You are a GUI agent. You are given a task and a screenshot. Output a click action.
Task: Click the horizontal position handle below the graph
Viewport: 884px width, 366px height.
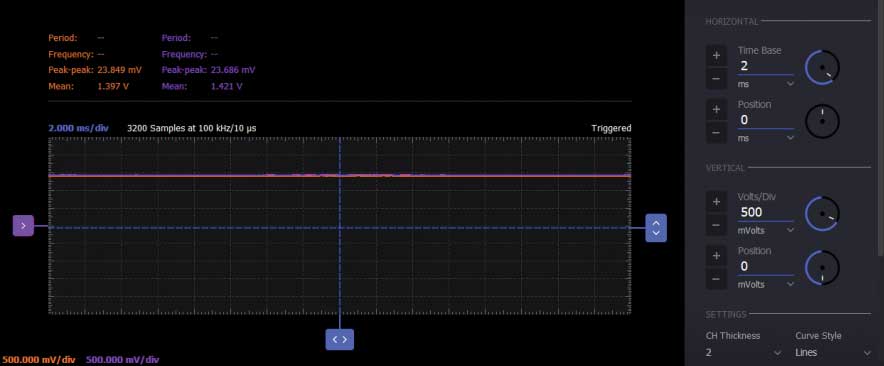[x=339, y=339]
